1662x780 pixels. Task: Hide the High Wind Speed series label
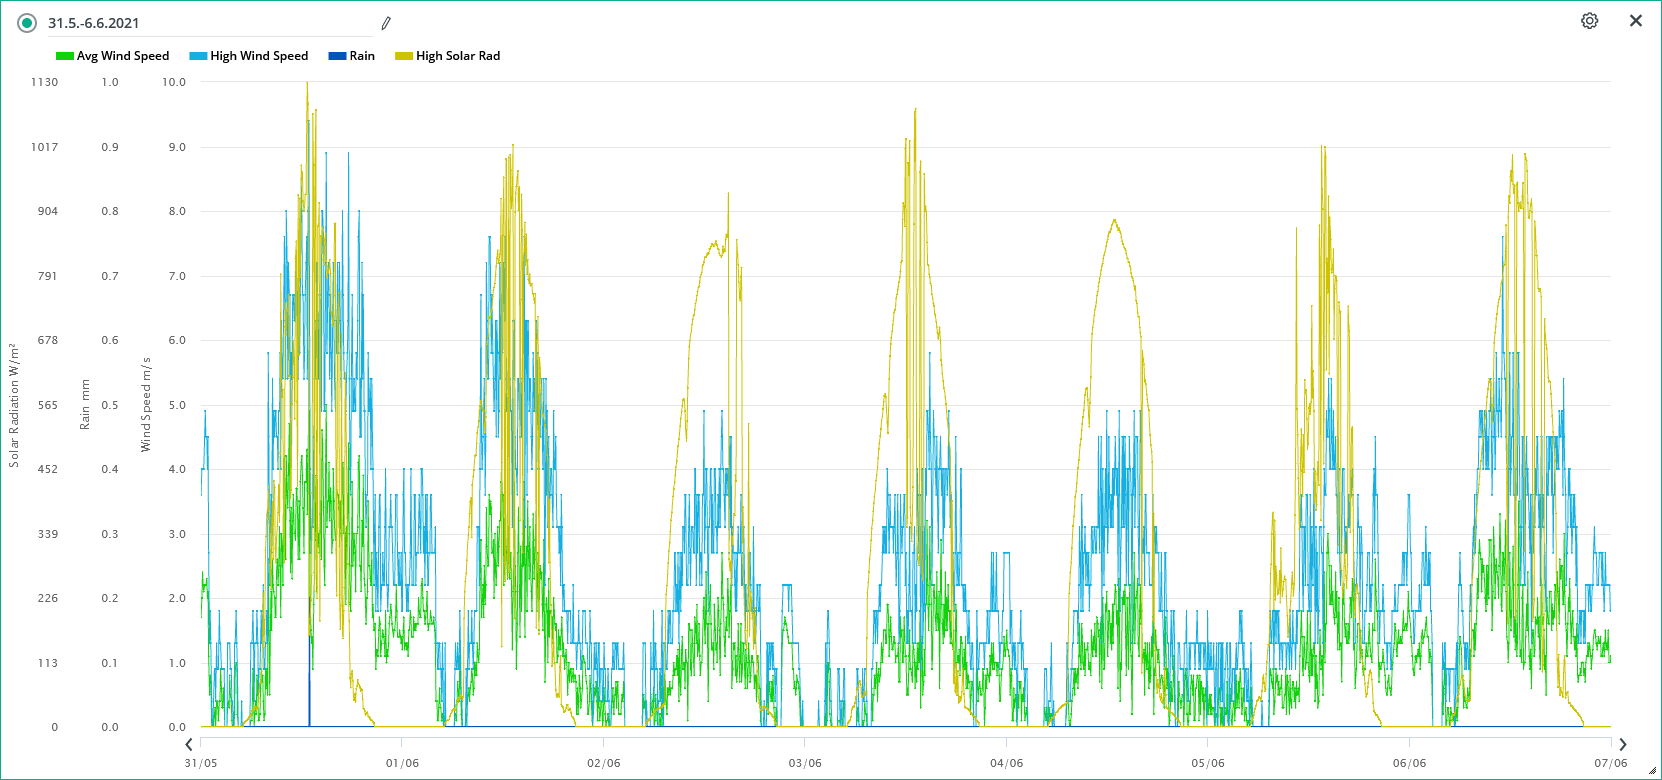259,56
